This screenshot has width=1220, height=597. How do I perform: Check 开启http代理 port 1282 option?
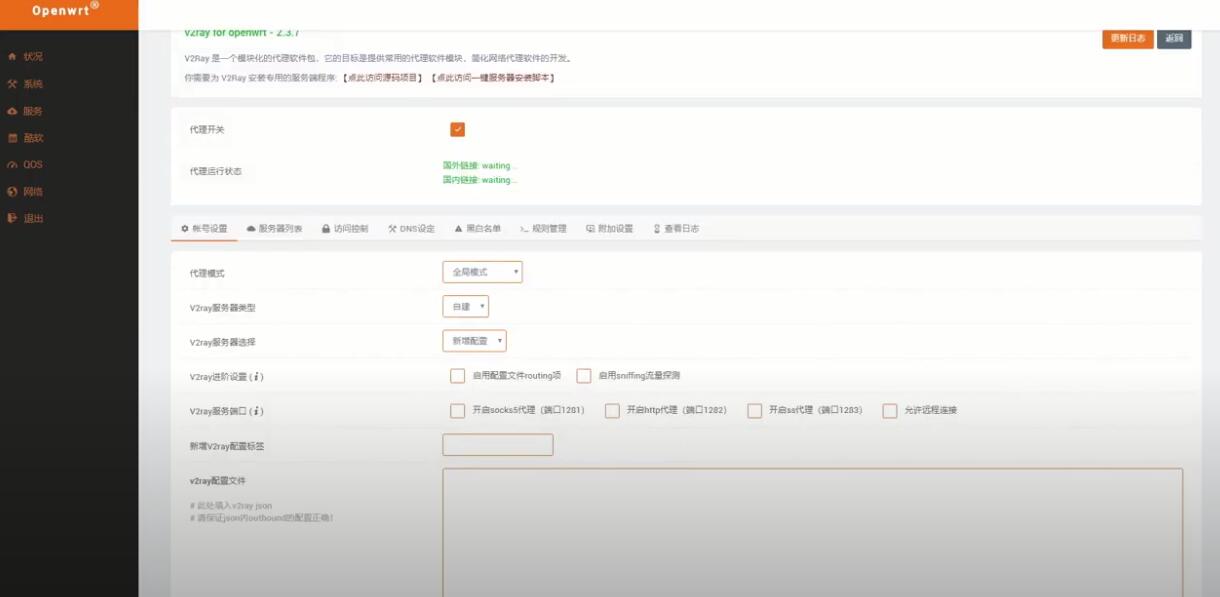[612, 410]
